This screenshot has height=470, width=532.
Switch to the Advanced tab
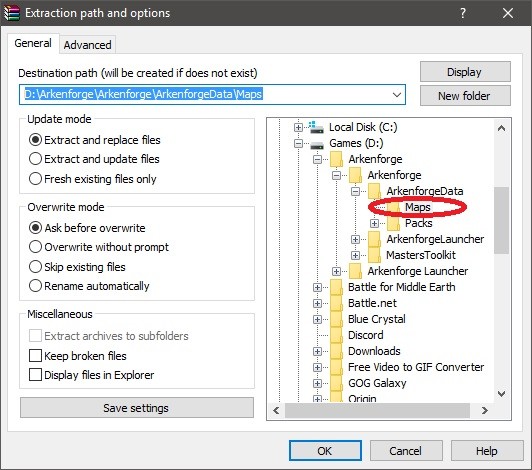coord(88,45)
